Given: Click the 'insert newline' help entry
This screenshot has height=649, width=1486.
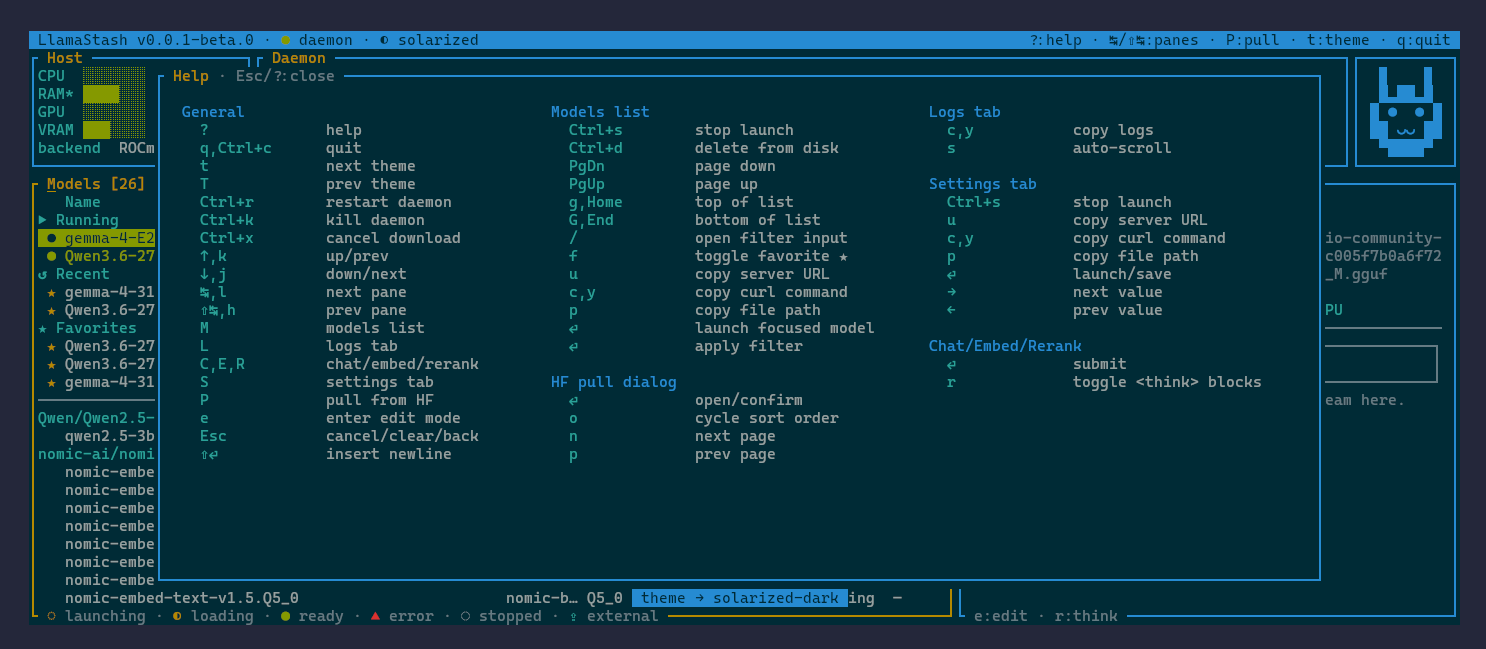Looking at the screenshot, I should point(389,454).
